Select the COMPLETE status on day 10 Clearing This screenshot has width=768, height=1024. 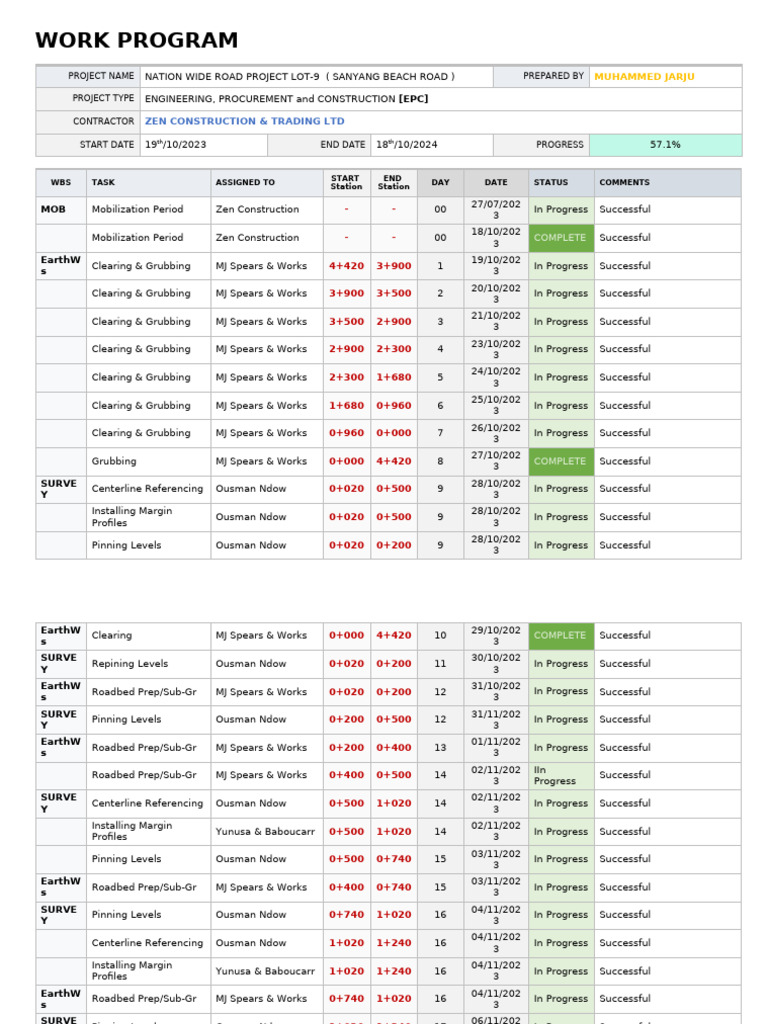[561, 635]
